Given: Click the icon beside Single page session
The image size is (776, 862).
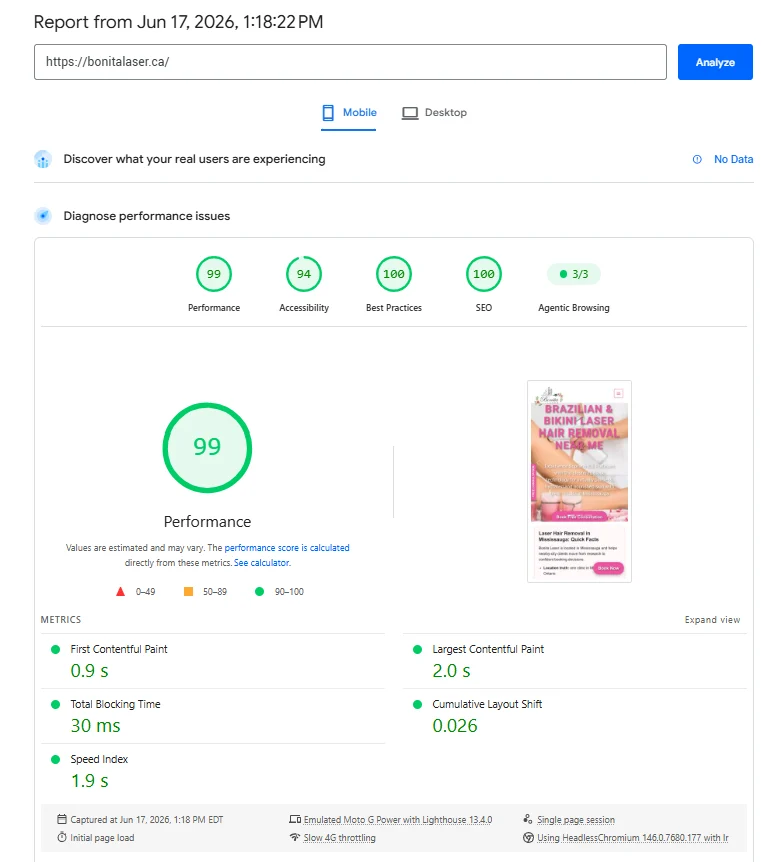Looking at the screenshot, I should point(528,819).
